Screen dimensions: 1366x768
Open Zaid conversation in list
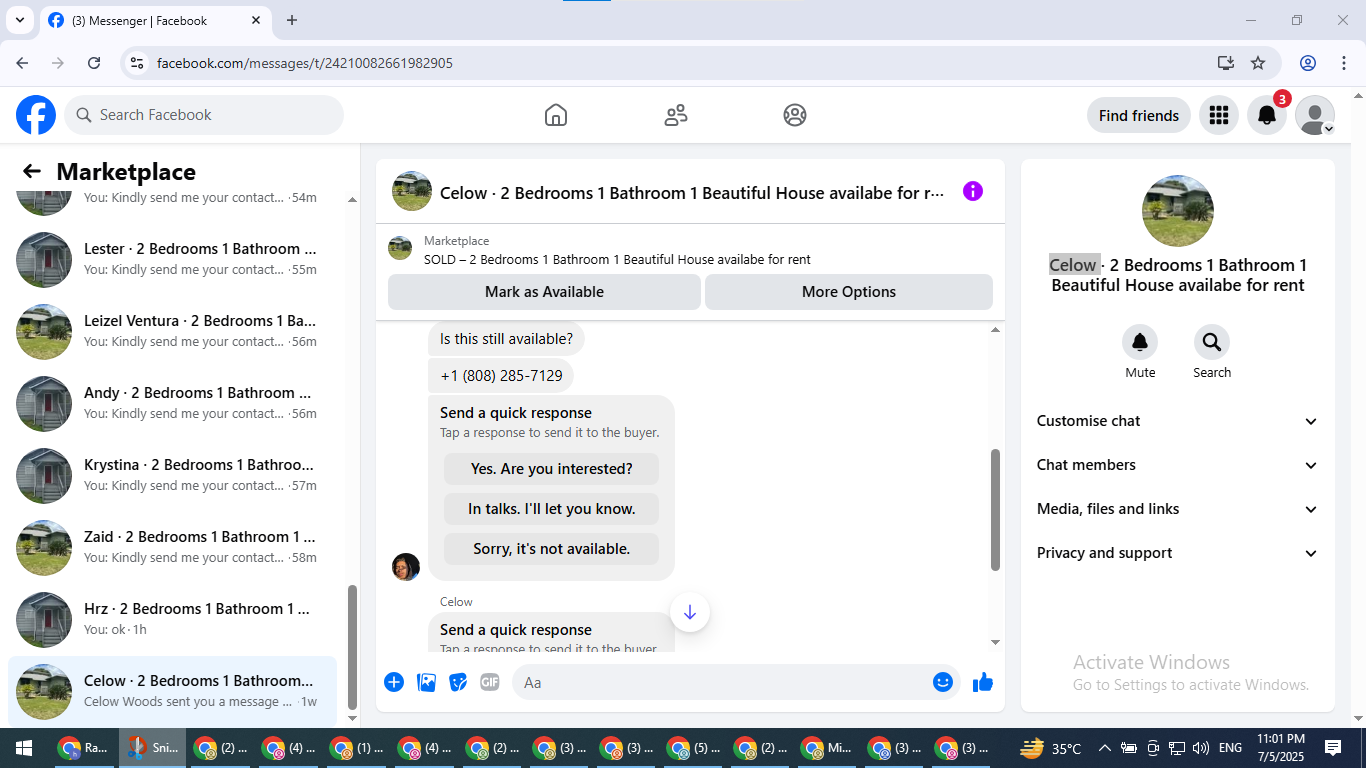pyautogui.click(x=172, y=547)
